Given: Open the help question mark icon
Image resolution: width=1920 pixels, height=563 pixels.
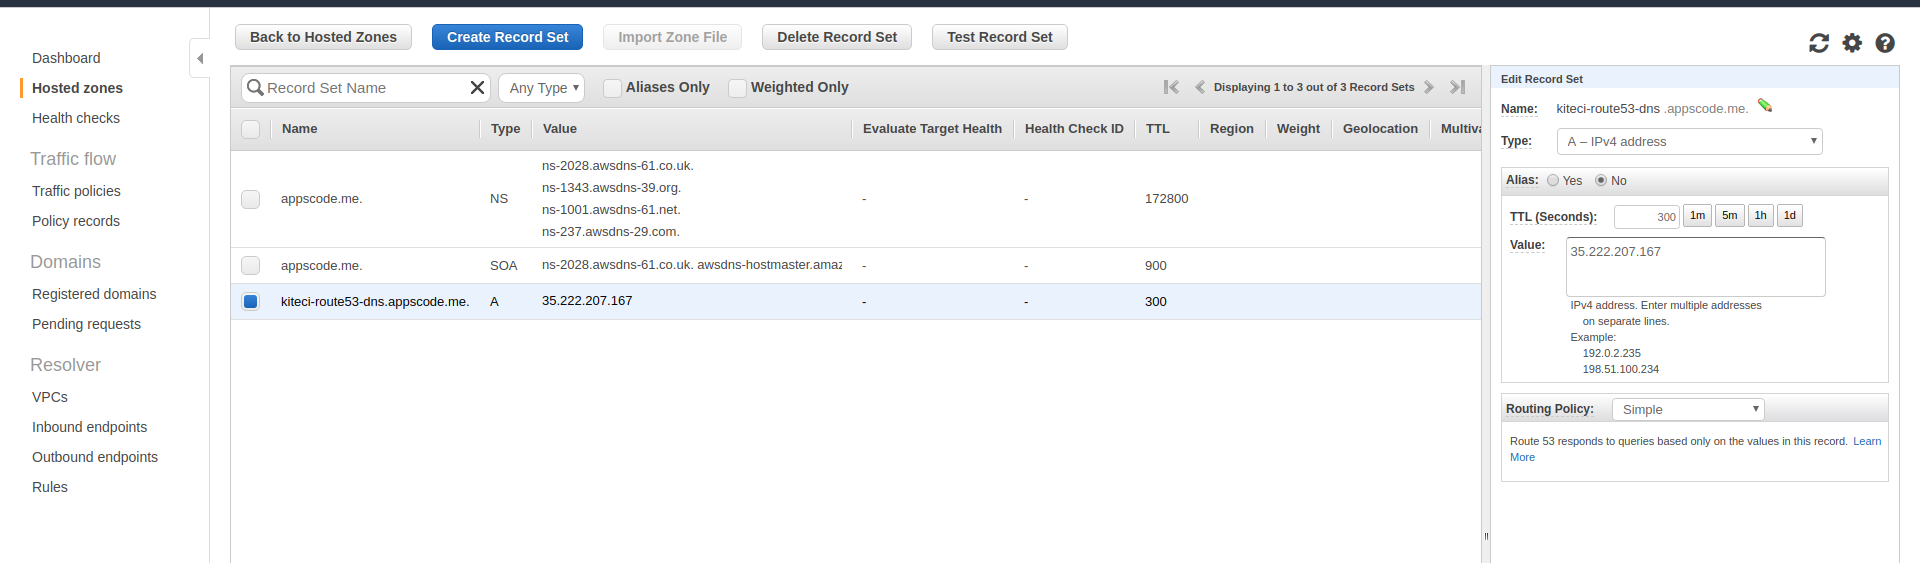Looking at the screenshot, I should click(1885, 43).
